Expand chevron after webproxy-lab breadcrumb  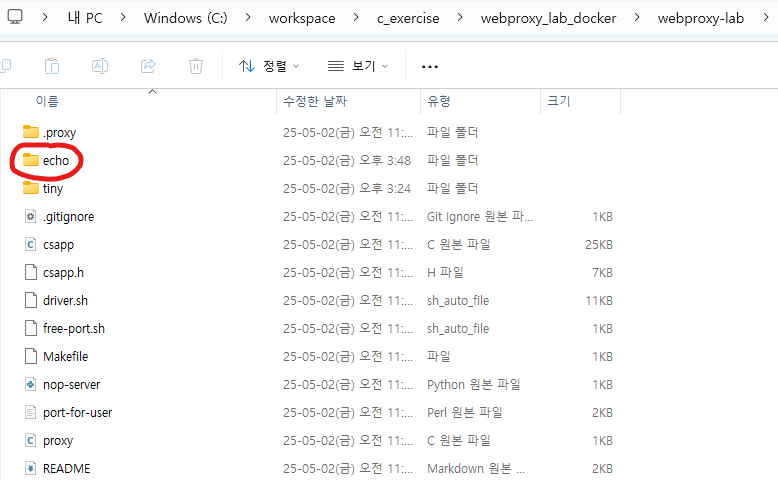click(x=766, y=17)
